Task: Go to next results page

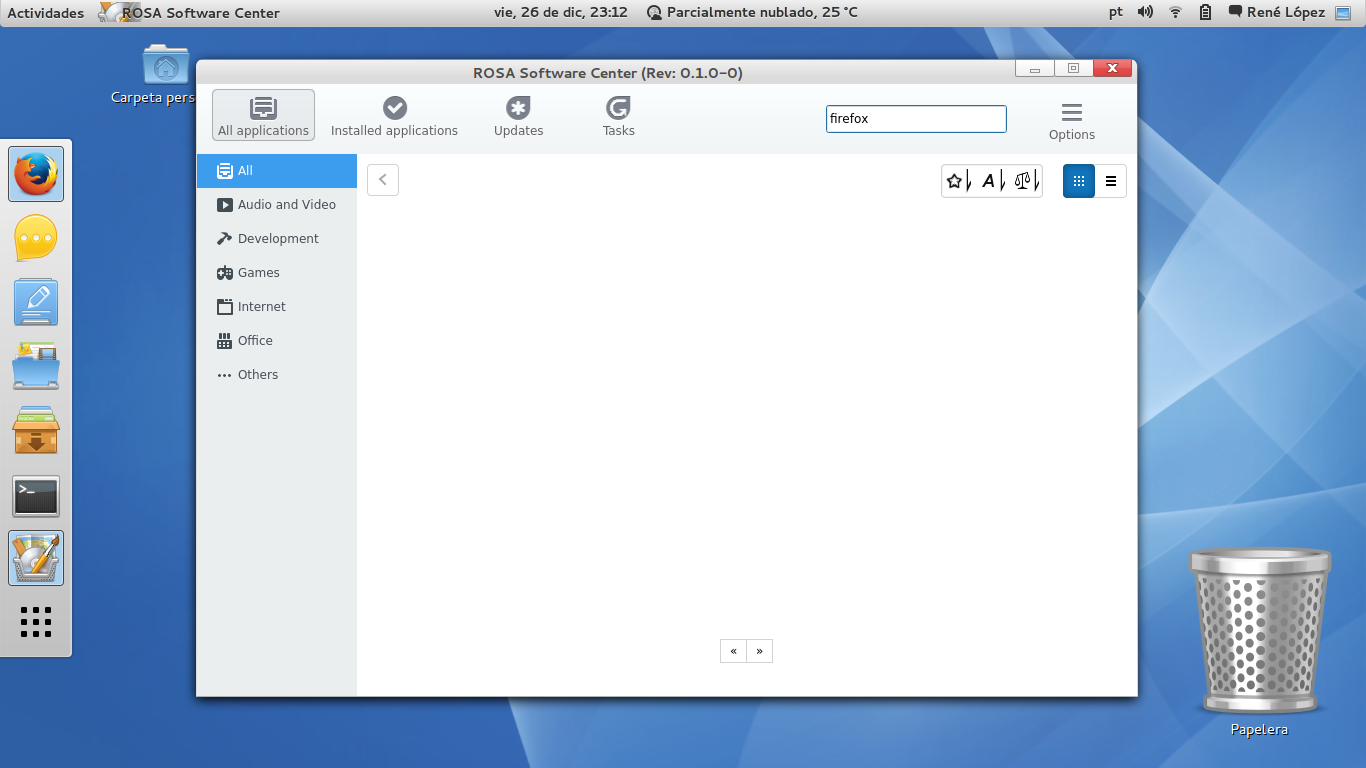Action: [760, 651]
